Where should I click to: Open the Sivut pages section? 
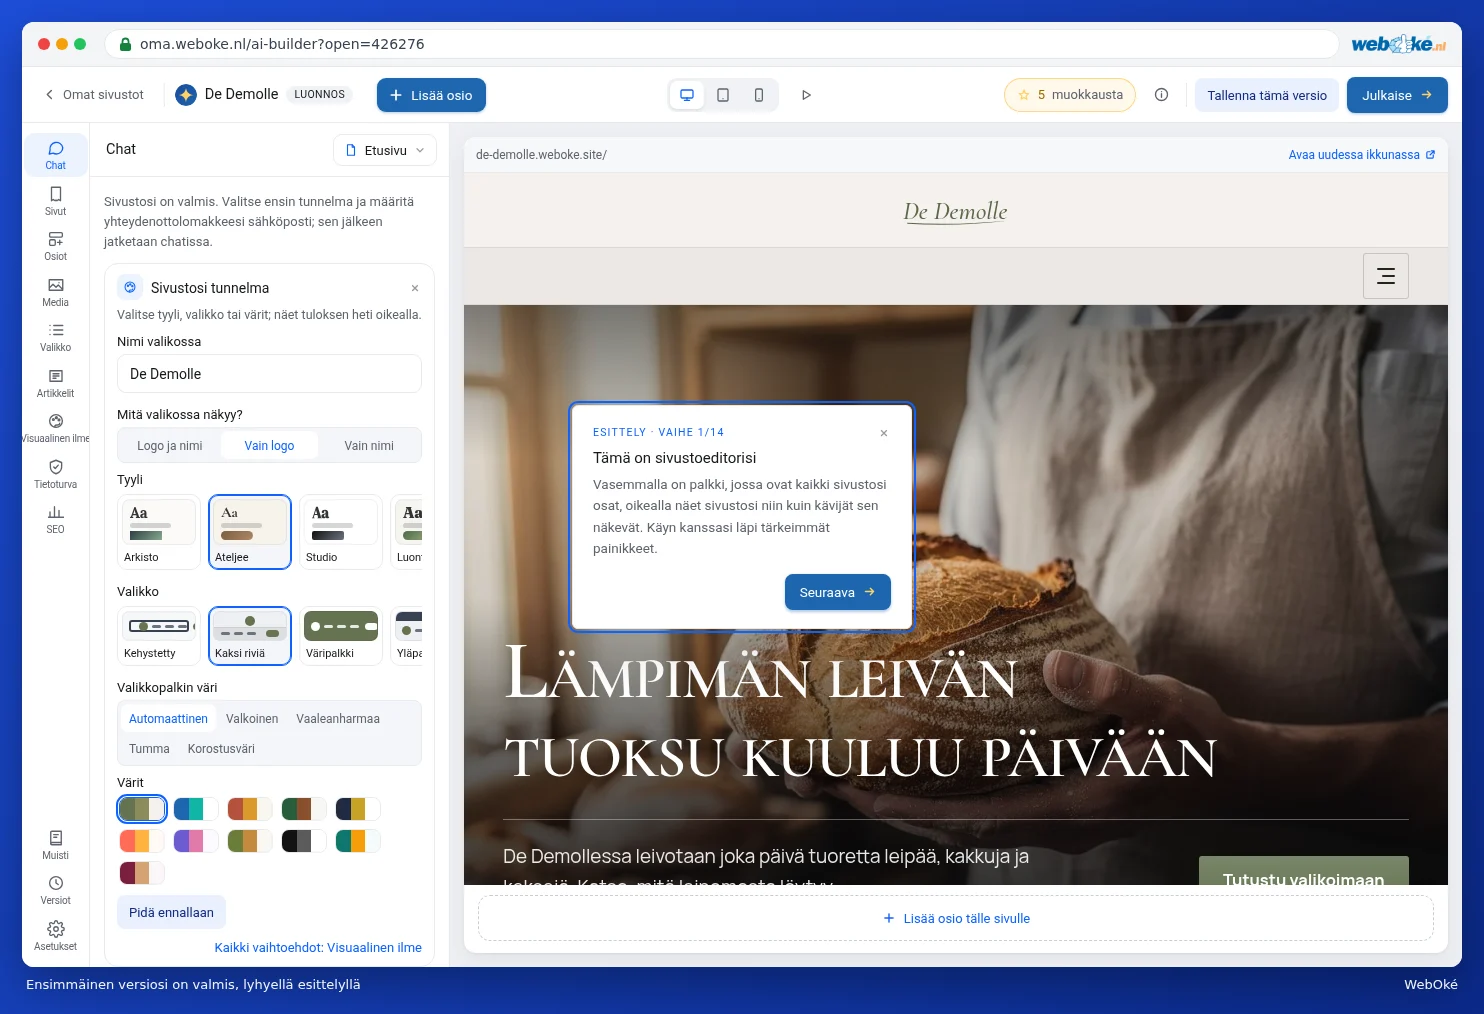56,200
